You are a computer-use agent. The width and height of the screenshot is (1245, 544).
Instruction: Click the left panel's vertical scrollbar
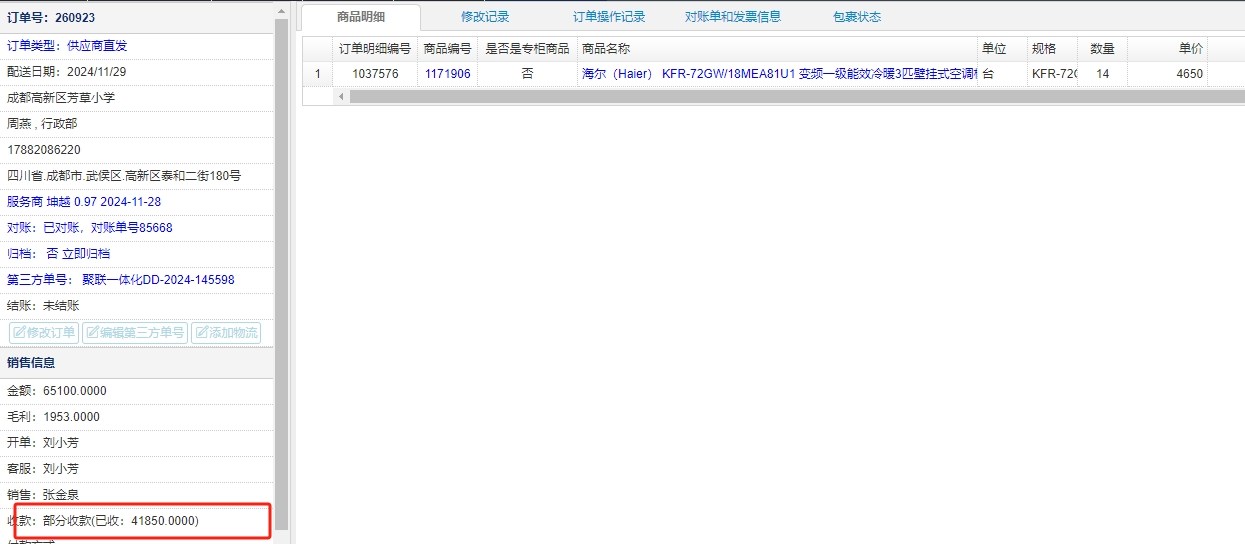click(282, 275)
